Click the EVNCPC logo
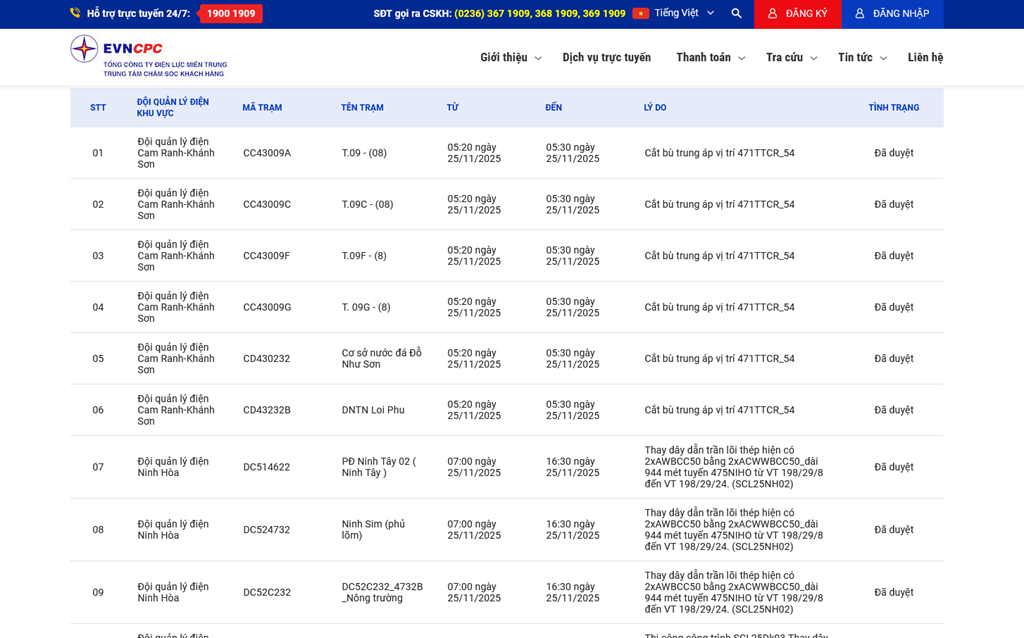 click(148, 56)
